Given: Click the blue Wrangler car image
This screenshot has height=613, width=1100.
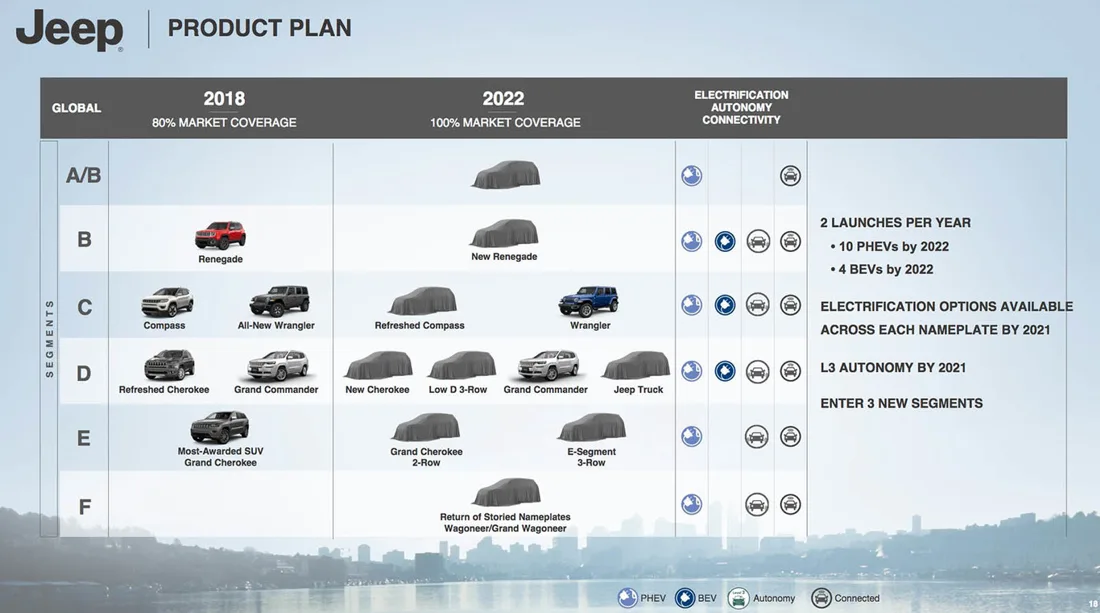Looking at the screenshot, I should [589, 302].
